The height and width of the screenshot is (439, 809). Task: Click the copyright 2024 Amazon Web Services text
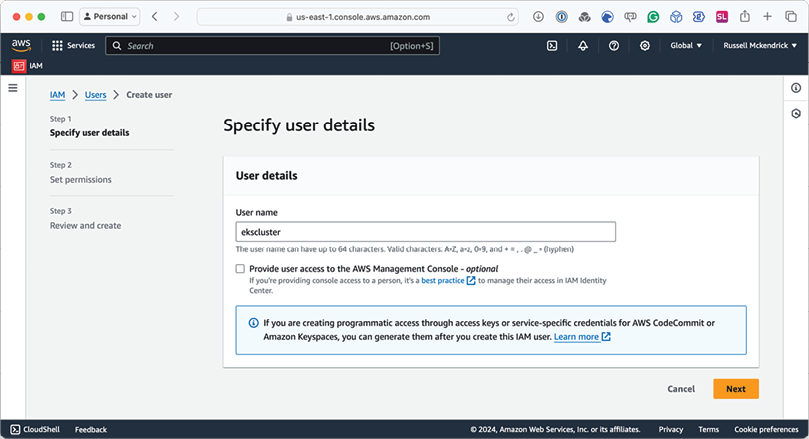pos(555,430)
